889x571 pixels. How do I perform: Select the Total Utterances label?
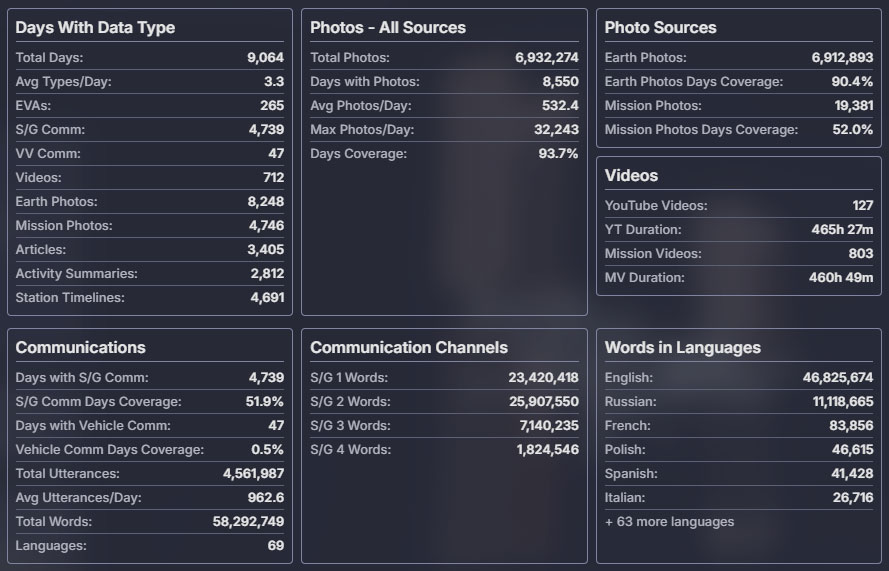coord(67,474)
